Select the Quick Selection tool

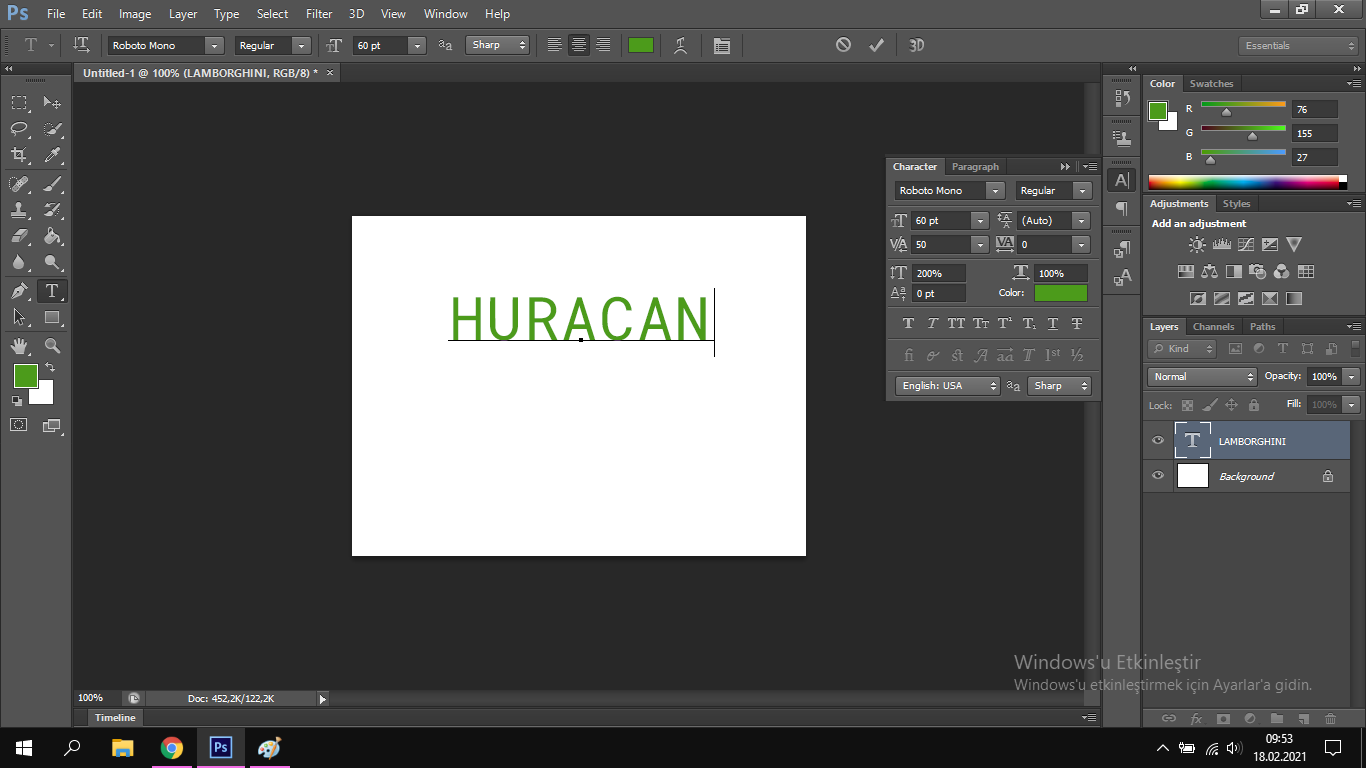coord(53,129)
